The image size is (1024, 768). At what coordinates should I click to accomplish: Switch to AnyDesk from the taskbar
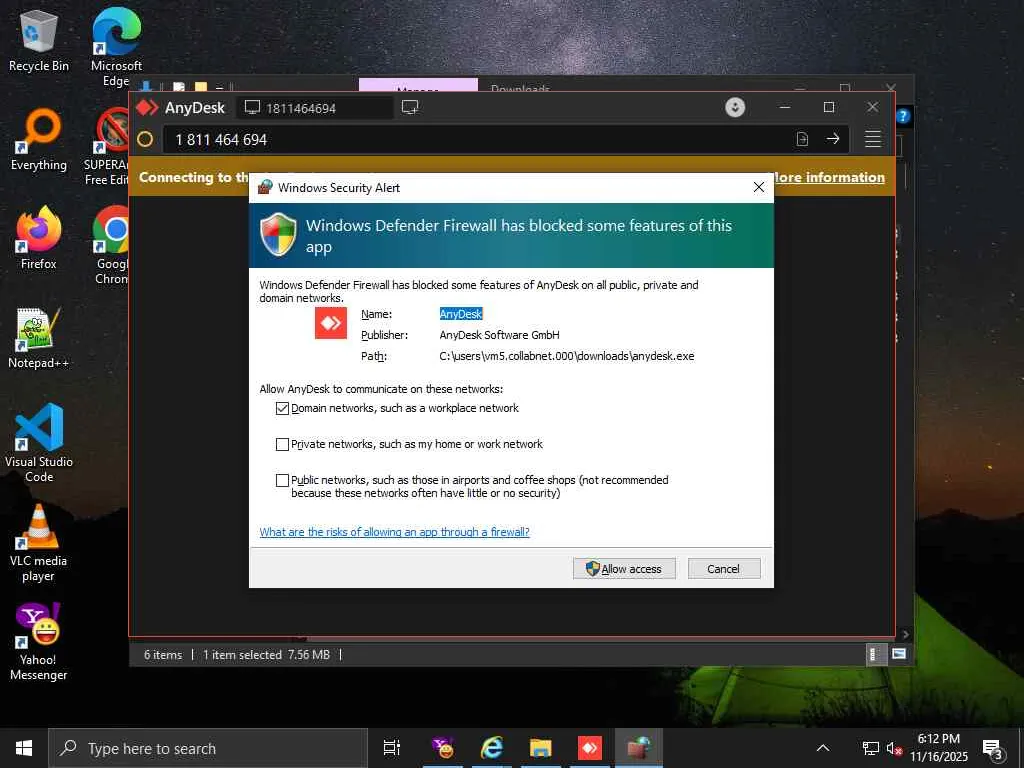pyautogui.click(x=590, y=748)
